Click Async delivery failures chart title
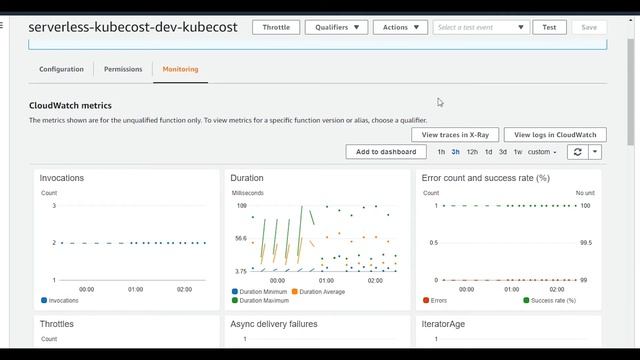The image size is (640, 360). [x=274, y=324]
